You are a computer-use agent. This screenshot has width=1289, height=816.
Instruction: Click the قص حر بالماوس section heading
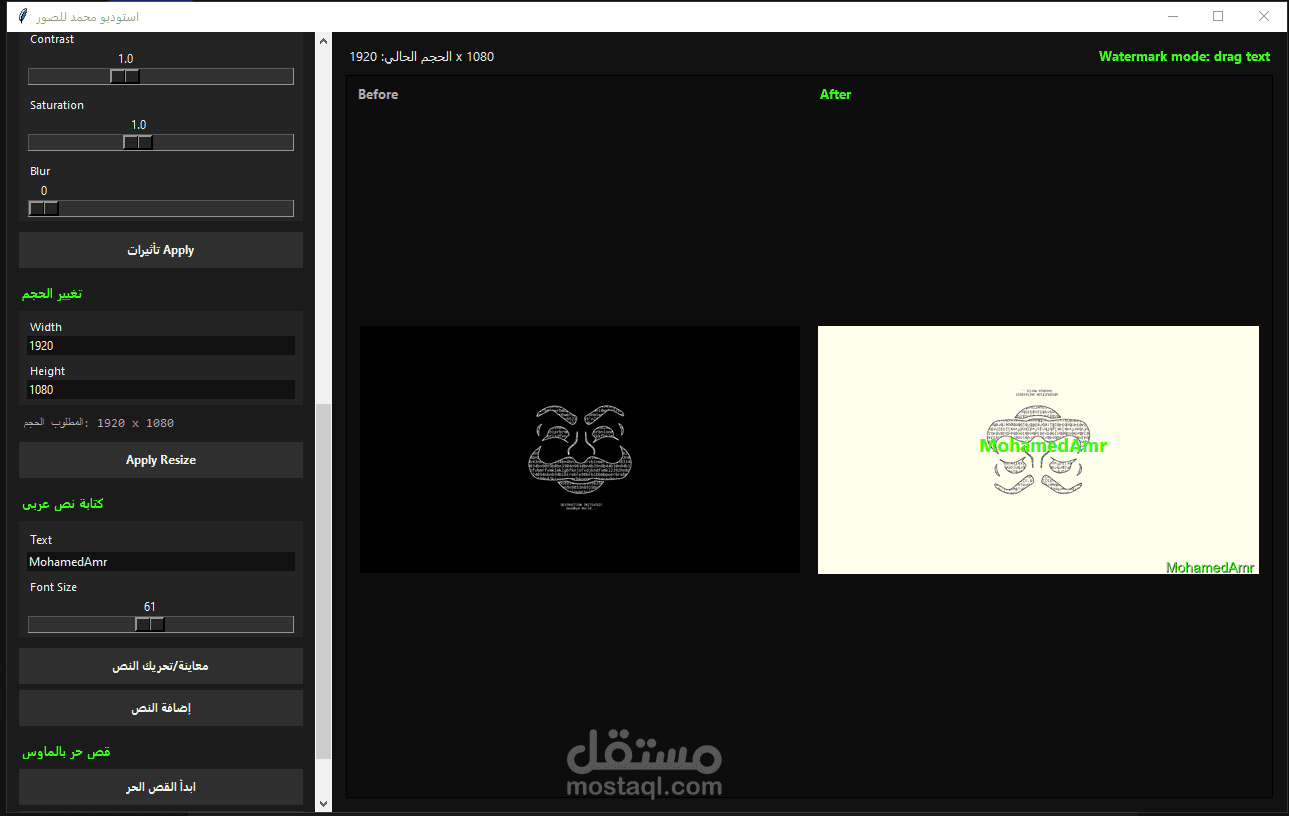pos(66,751)
